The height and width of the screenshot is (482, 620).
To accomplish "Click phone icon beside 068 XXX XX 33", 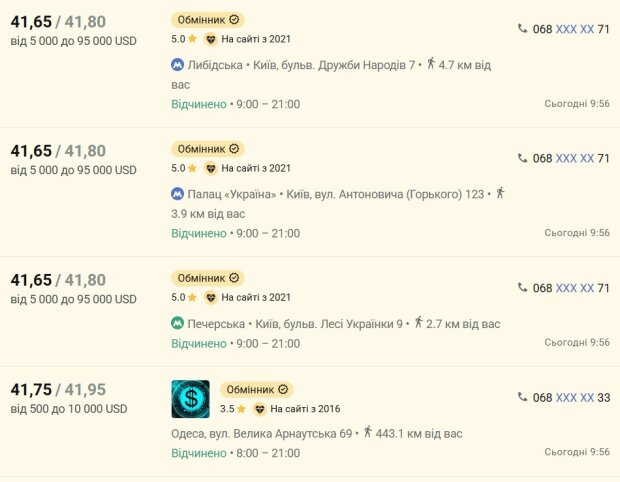I will tap(523, 397).
